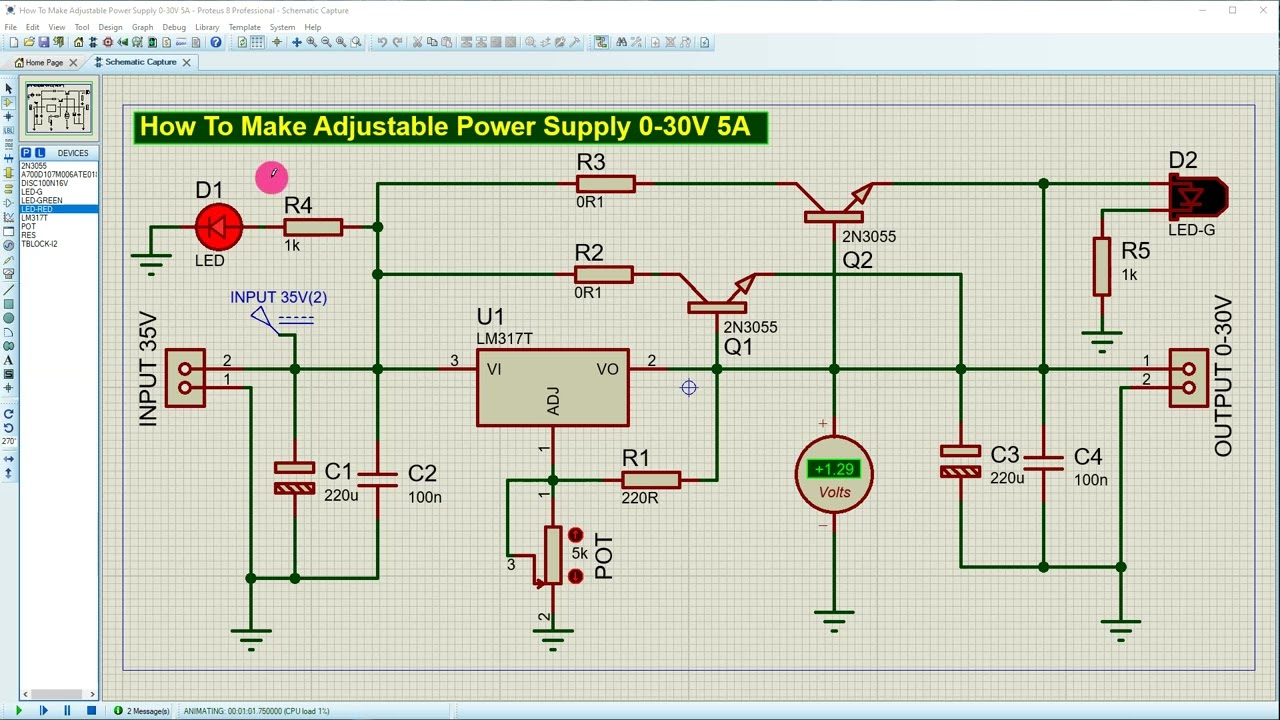Open the PCB Layout toolbar icon
Viewport: 1280px width, 720px height.
click(107, 42)
